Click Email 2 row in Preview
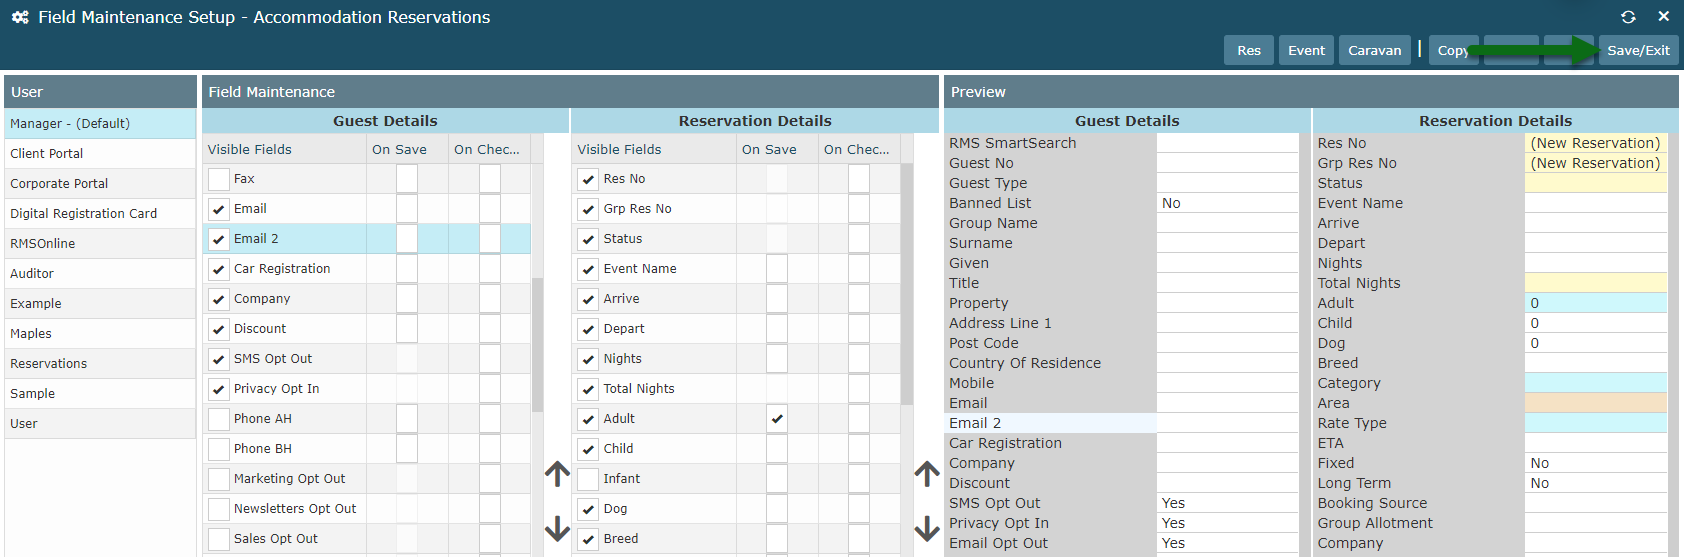The width and height of the screenshot is (1684, 557). 1121,423
